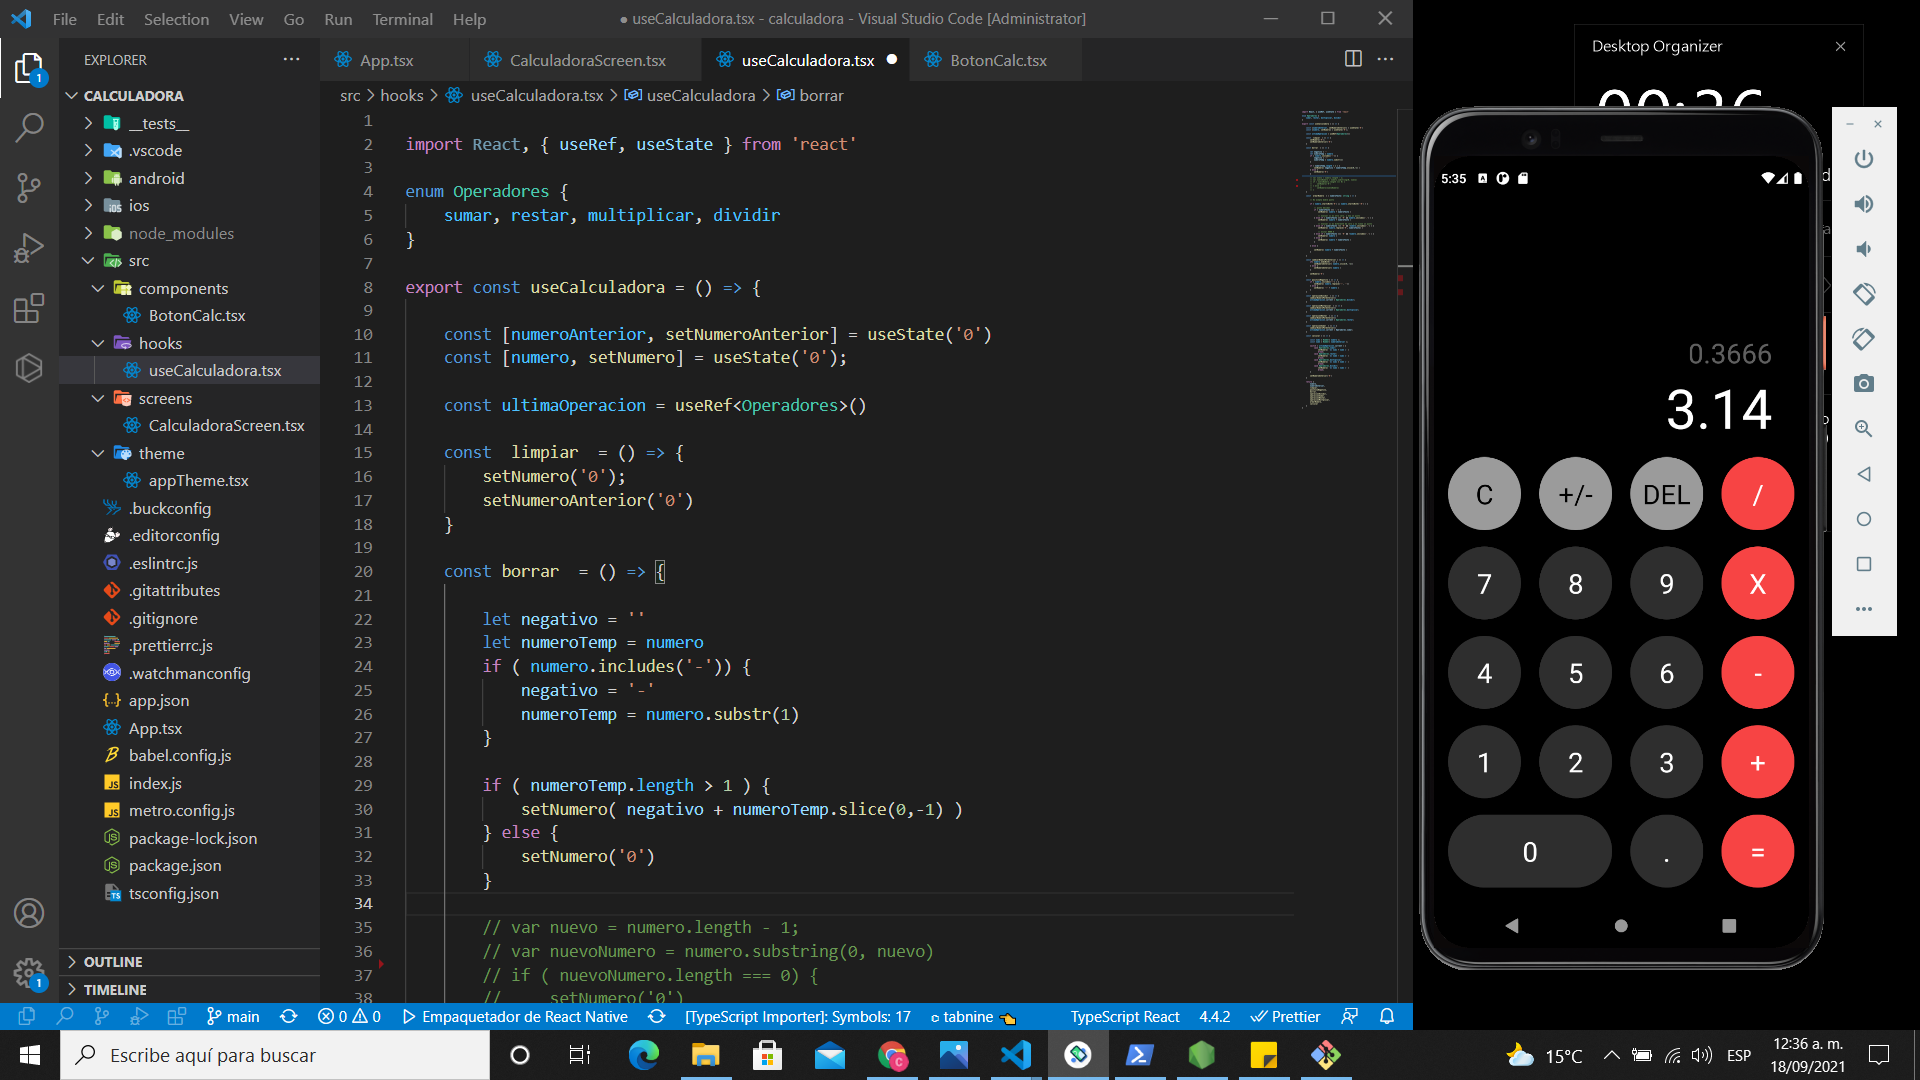The image size is (1920, 1080).
Task: Open the Terminal menu
Action: click(x=402, y=18)
